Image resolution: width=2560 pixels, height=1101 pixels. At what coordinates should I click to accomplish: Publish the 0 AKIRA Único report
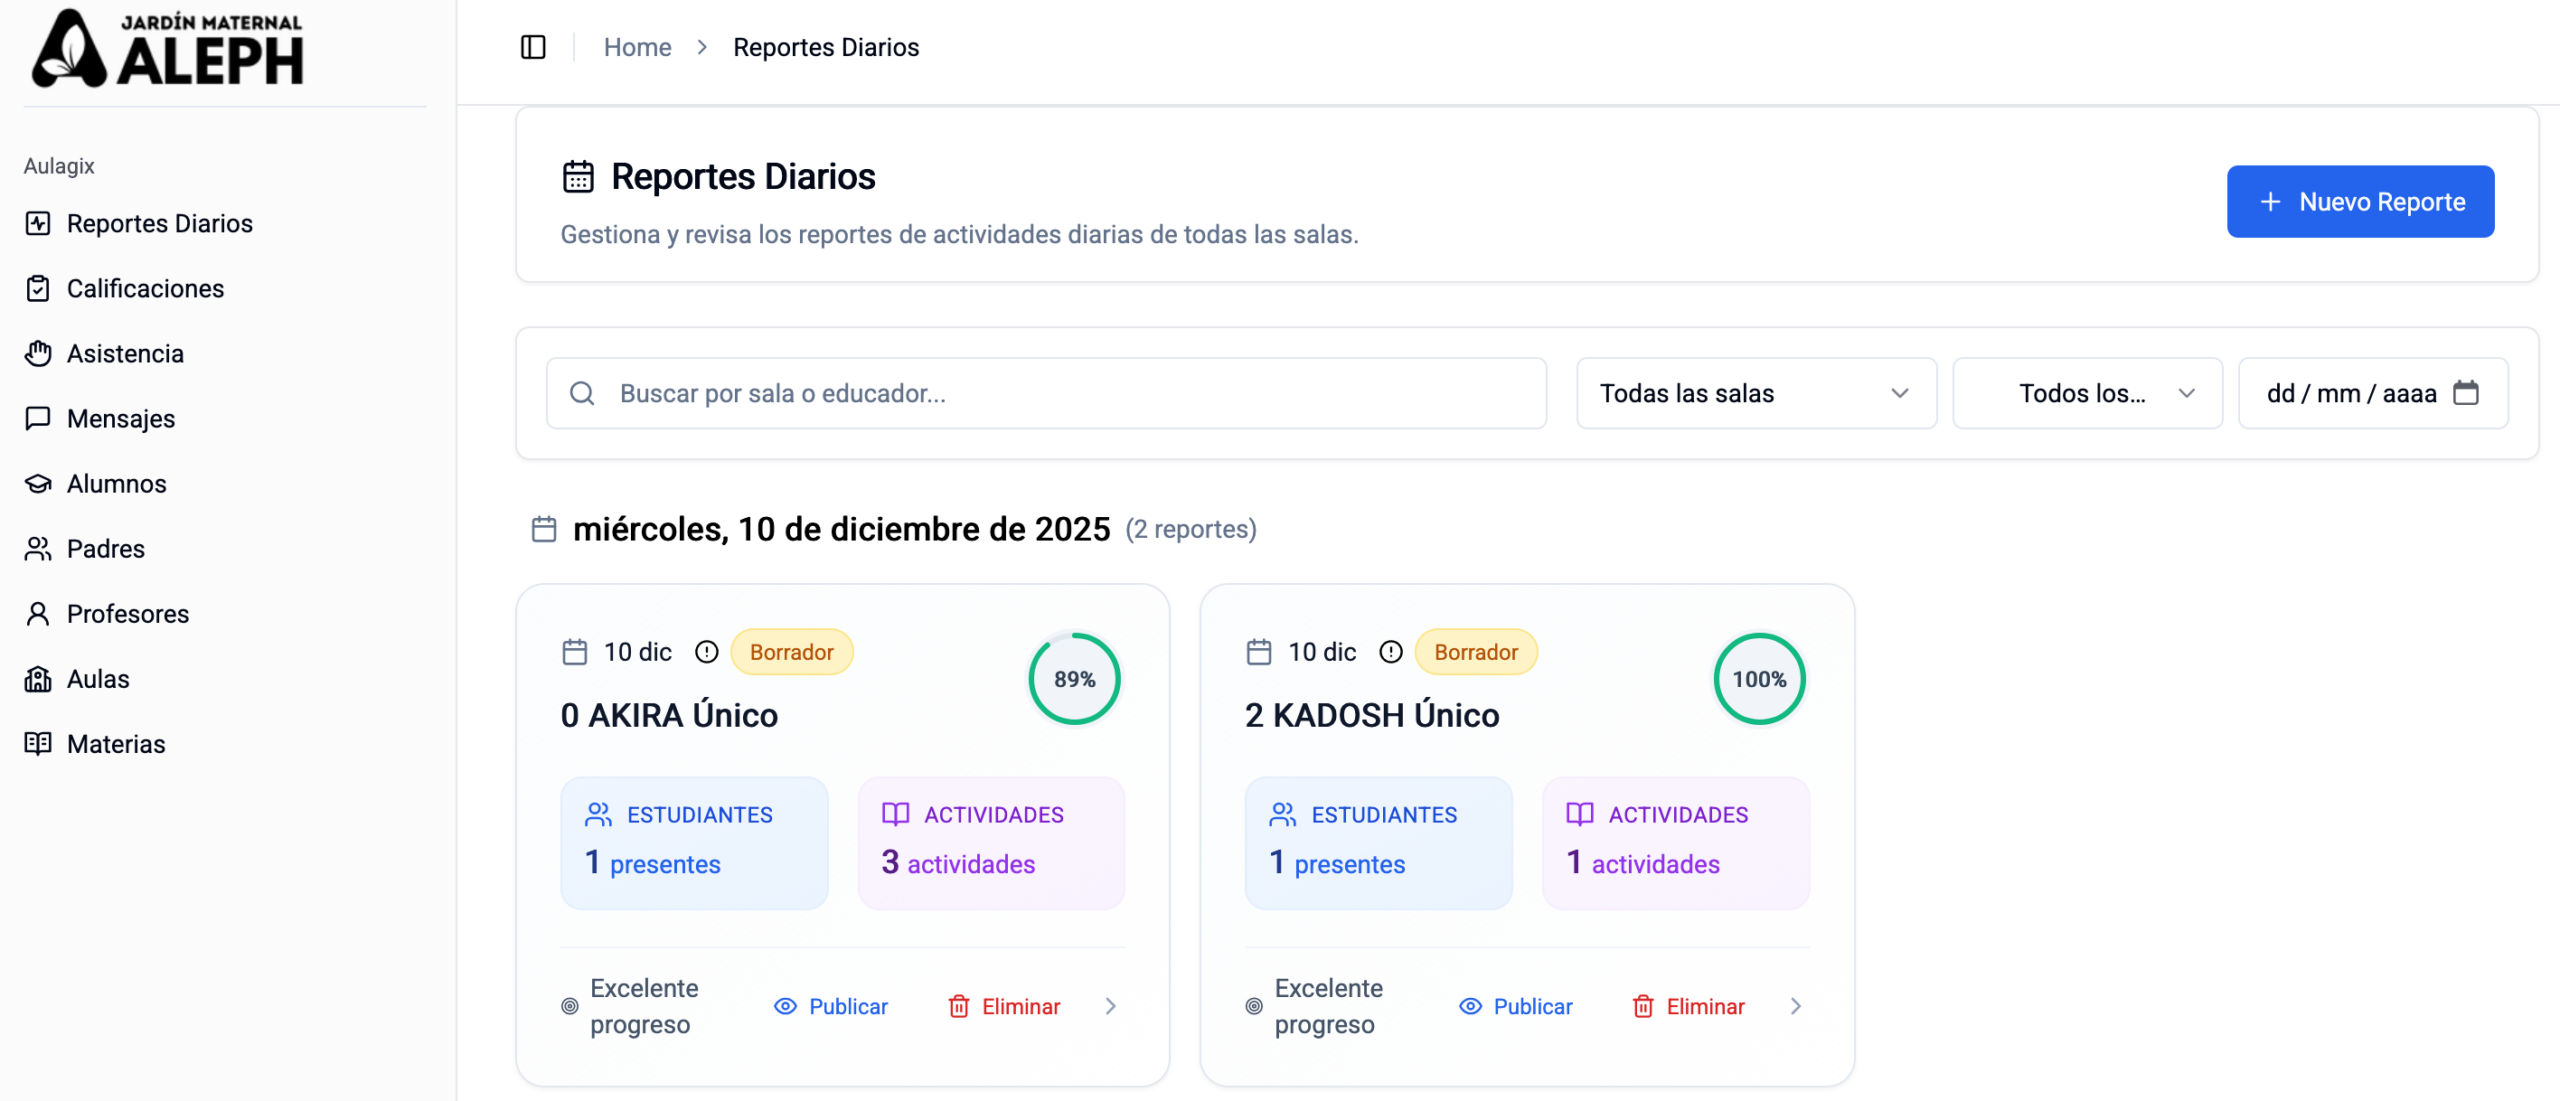[x=831, y=1006]
